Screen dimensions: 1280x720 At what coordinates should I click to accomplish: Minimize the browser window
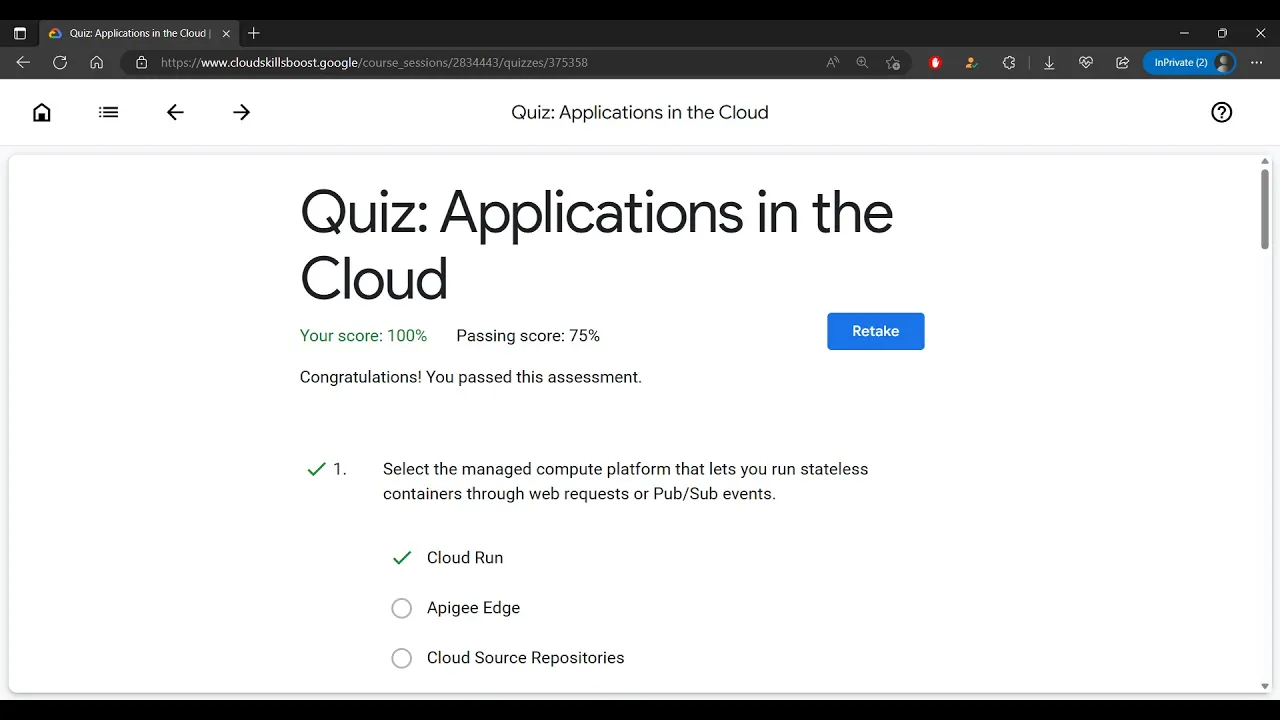coord(1184,33)
